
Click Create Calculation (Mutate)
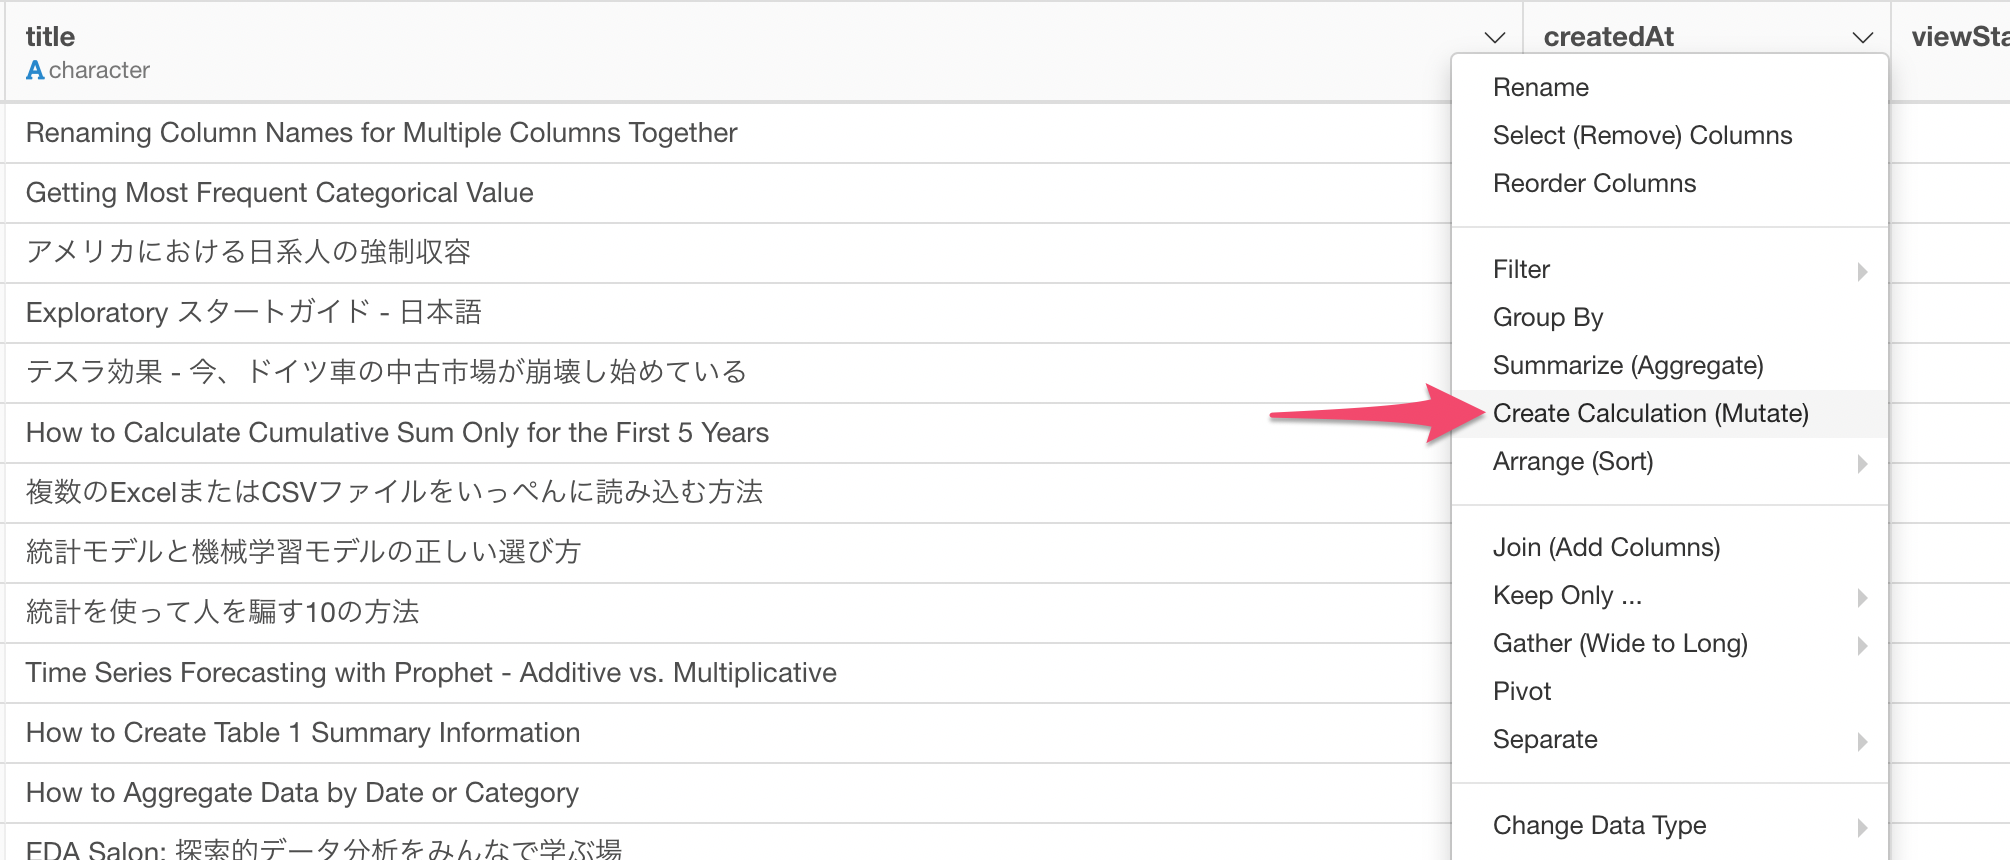click(x=1650, y=413)
